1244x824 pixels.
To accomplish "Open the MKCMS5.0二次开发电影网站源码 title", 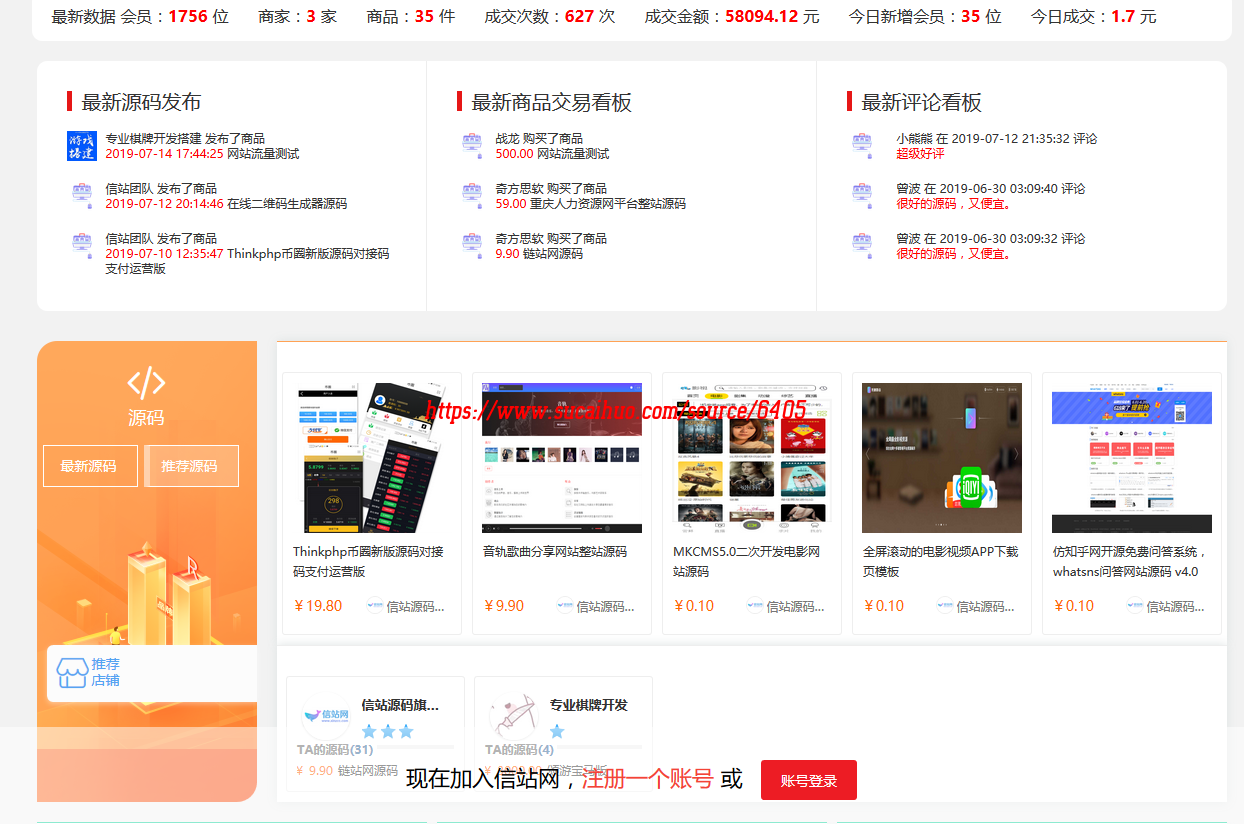I will tap(747, 562).
